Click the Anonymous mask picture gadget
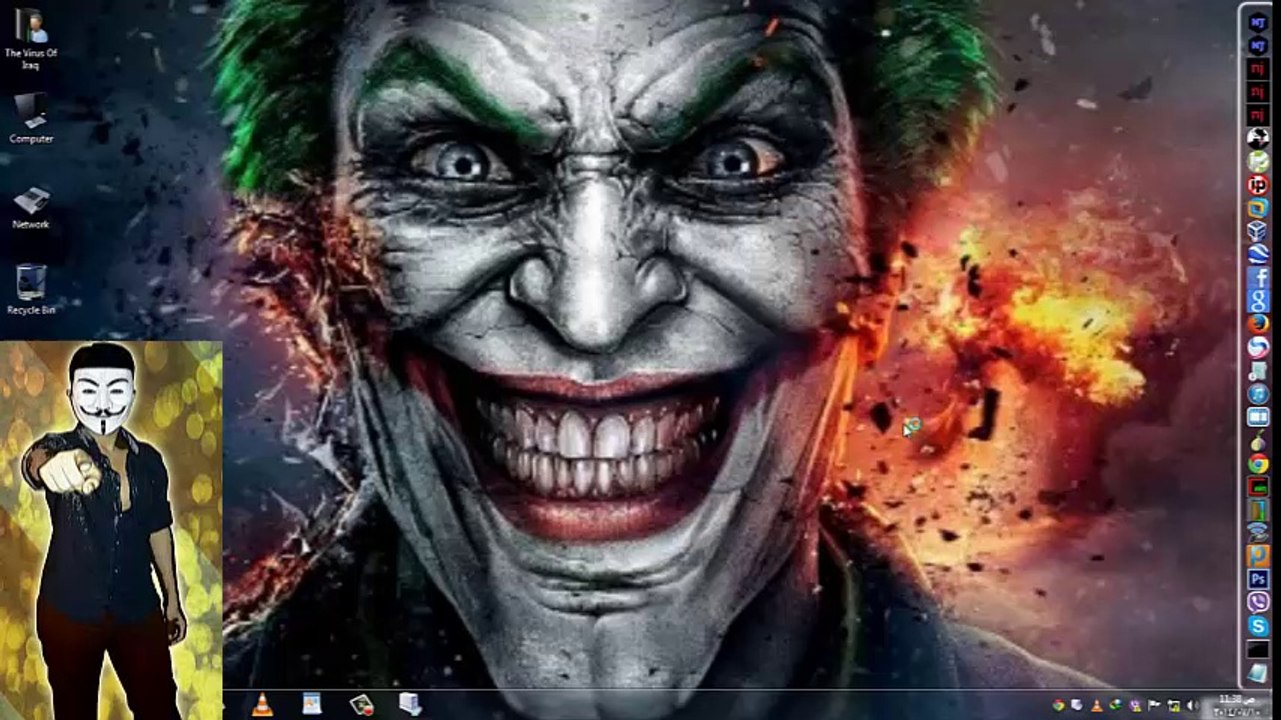 click(111, 530)
